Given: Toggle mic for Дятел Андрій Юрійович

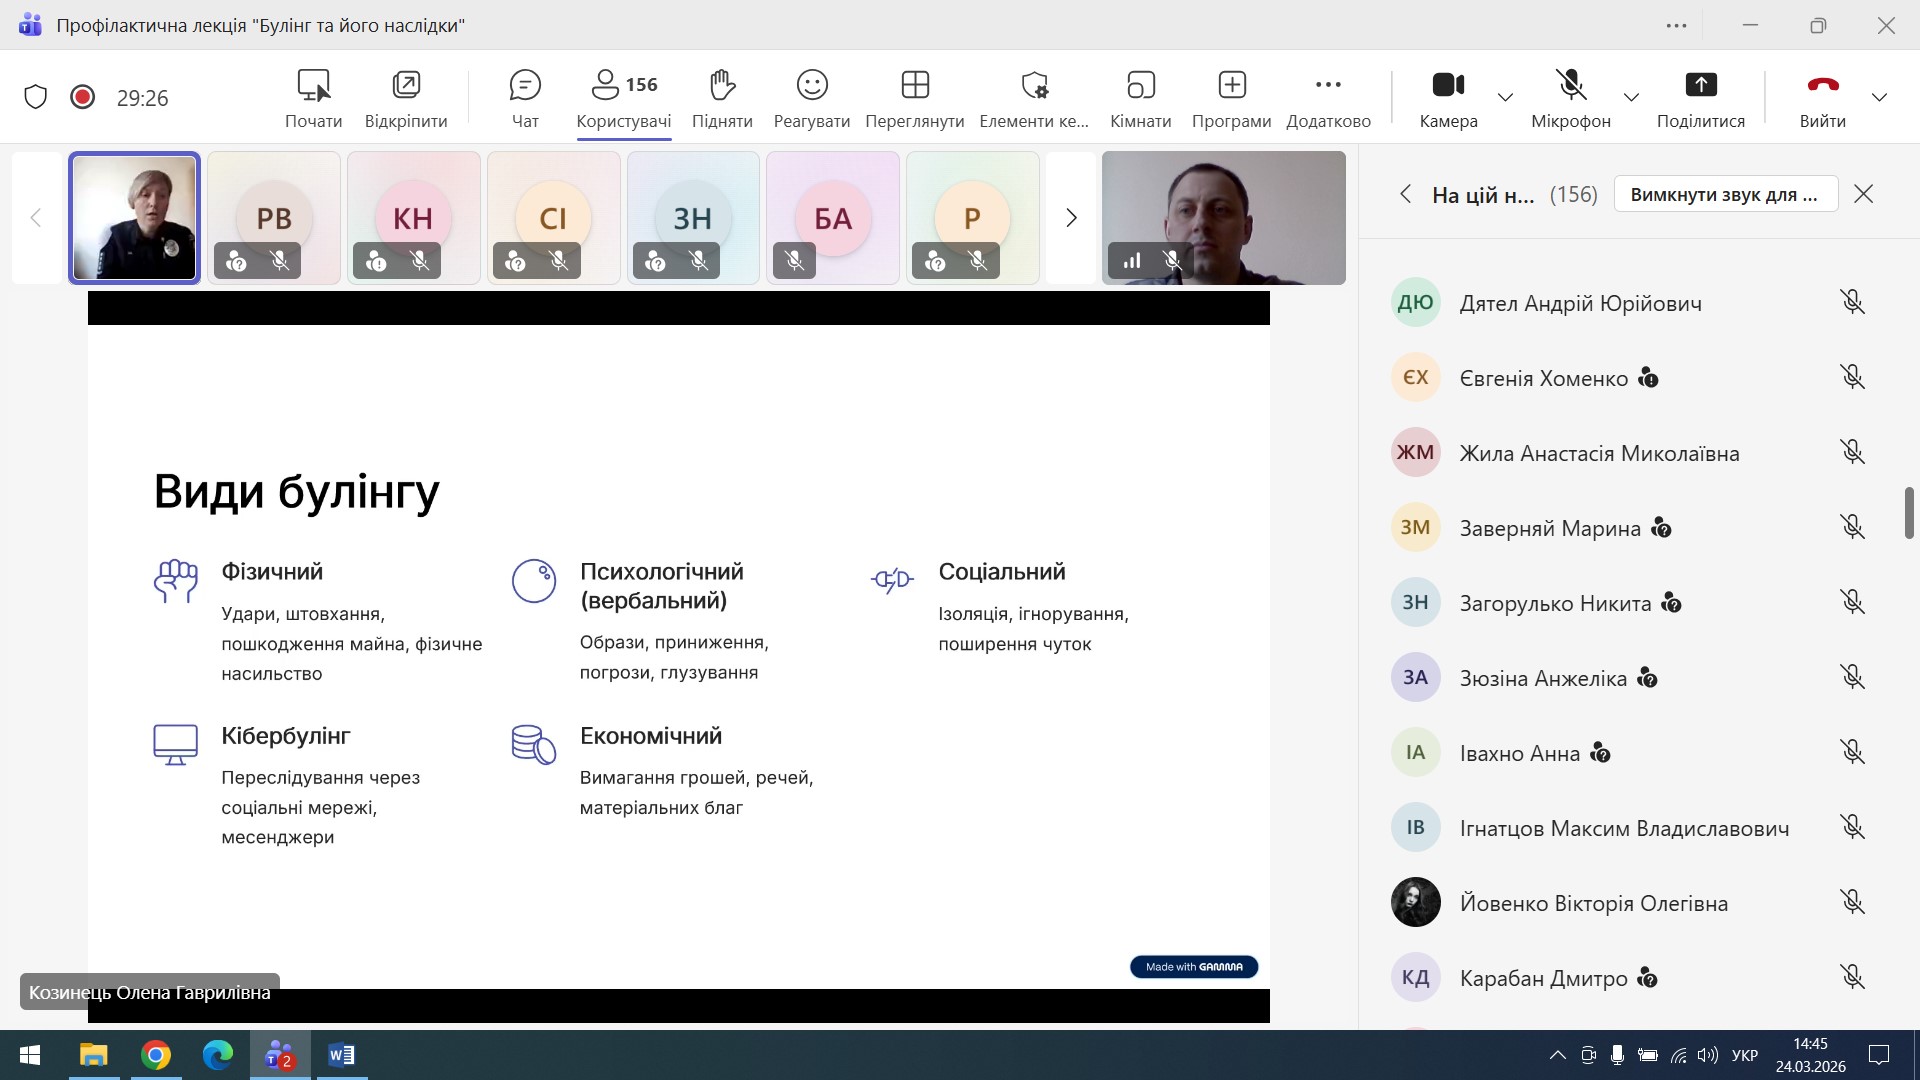Looking at the screenshot, I should [x=1852, y=302].
